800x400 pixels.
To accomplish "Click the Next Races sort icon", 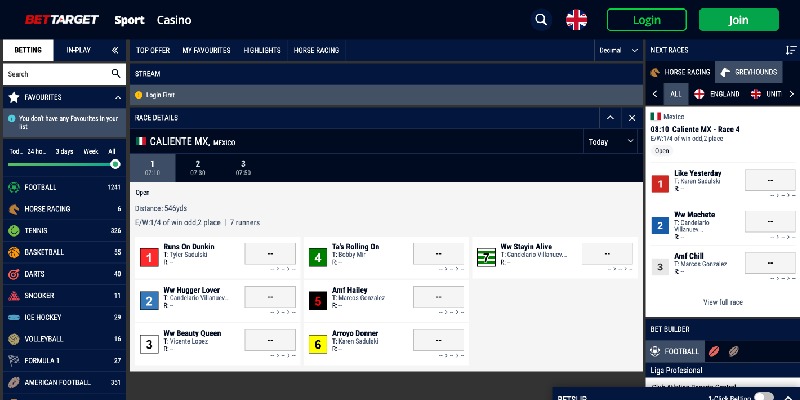I will (x=791, y=50).
